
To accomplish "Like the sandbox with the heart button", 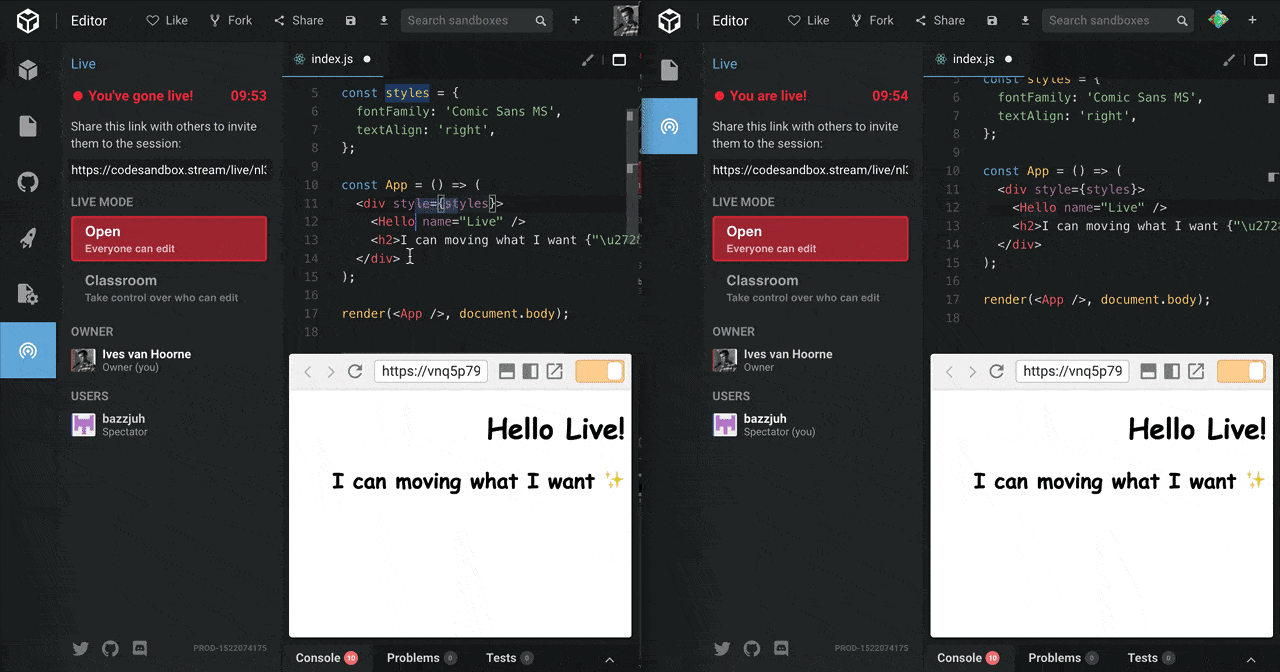I will click(166, 20).
